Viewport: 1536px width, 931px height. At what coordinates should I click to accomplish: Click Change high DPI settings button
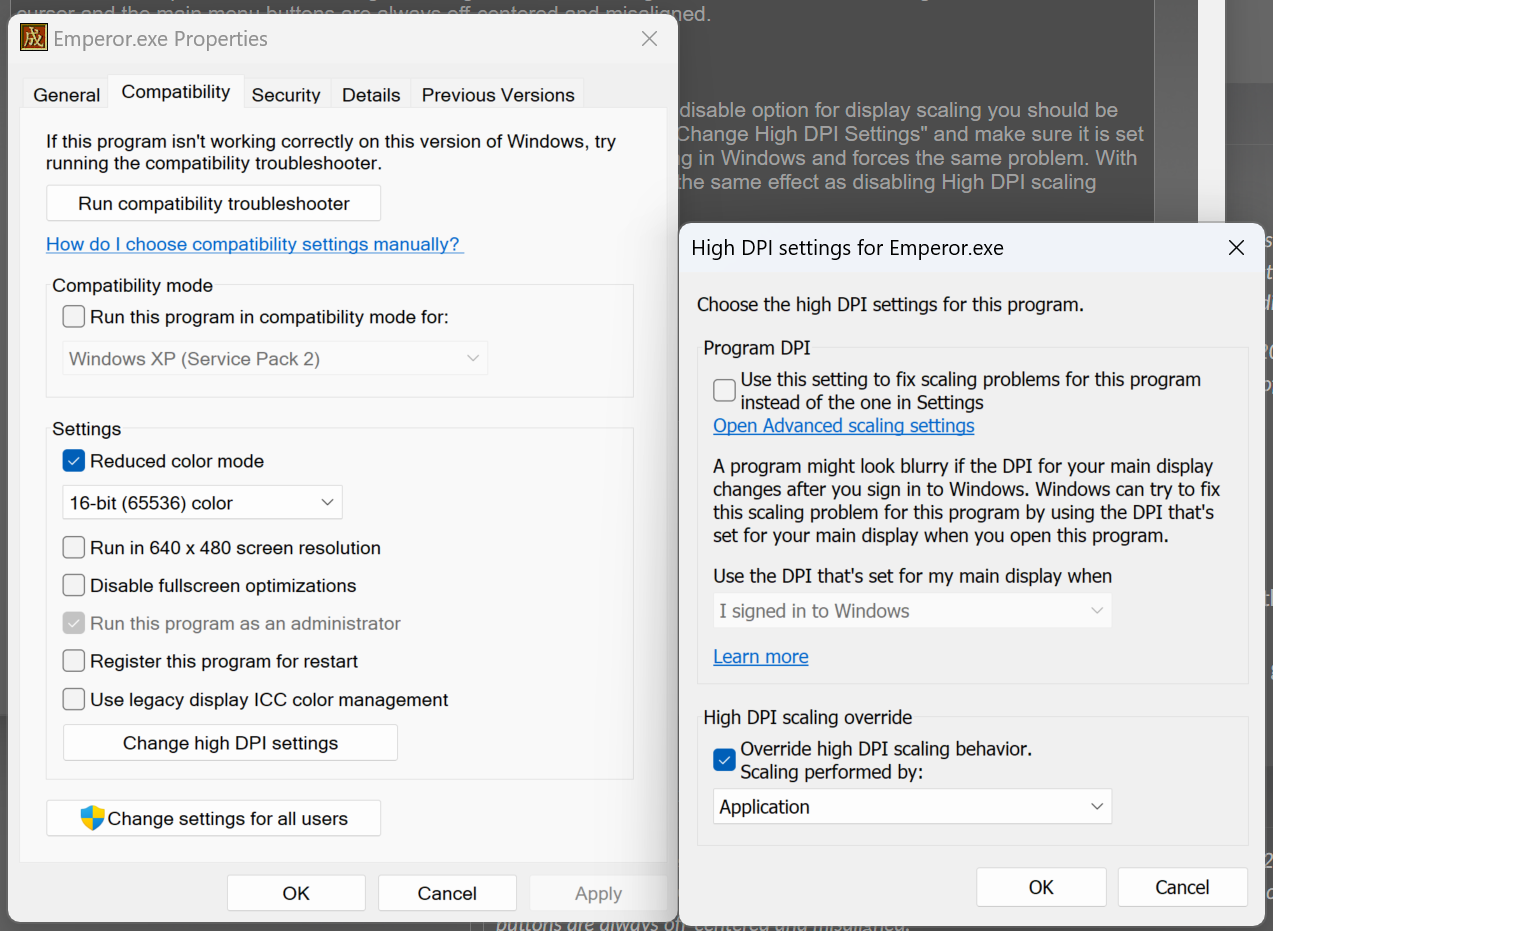pyautogui.click(x=231, y=743)
